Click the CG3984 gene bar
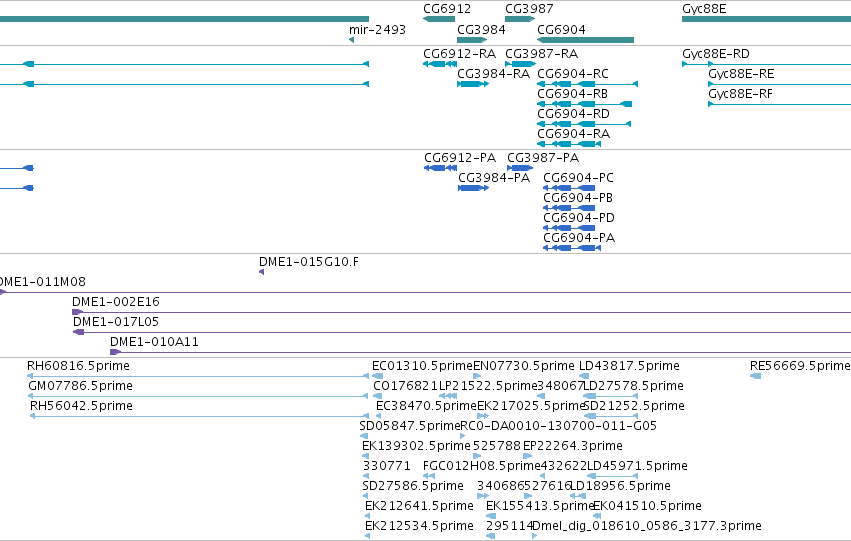The width and height of the screenshot is (851, 541). [472, 40]
